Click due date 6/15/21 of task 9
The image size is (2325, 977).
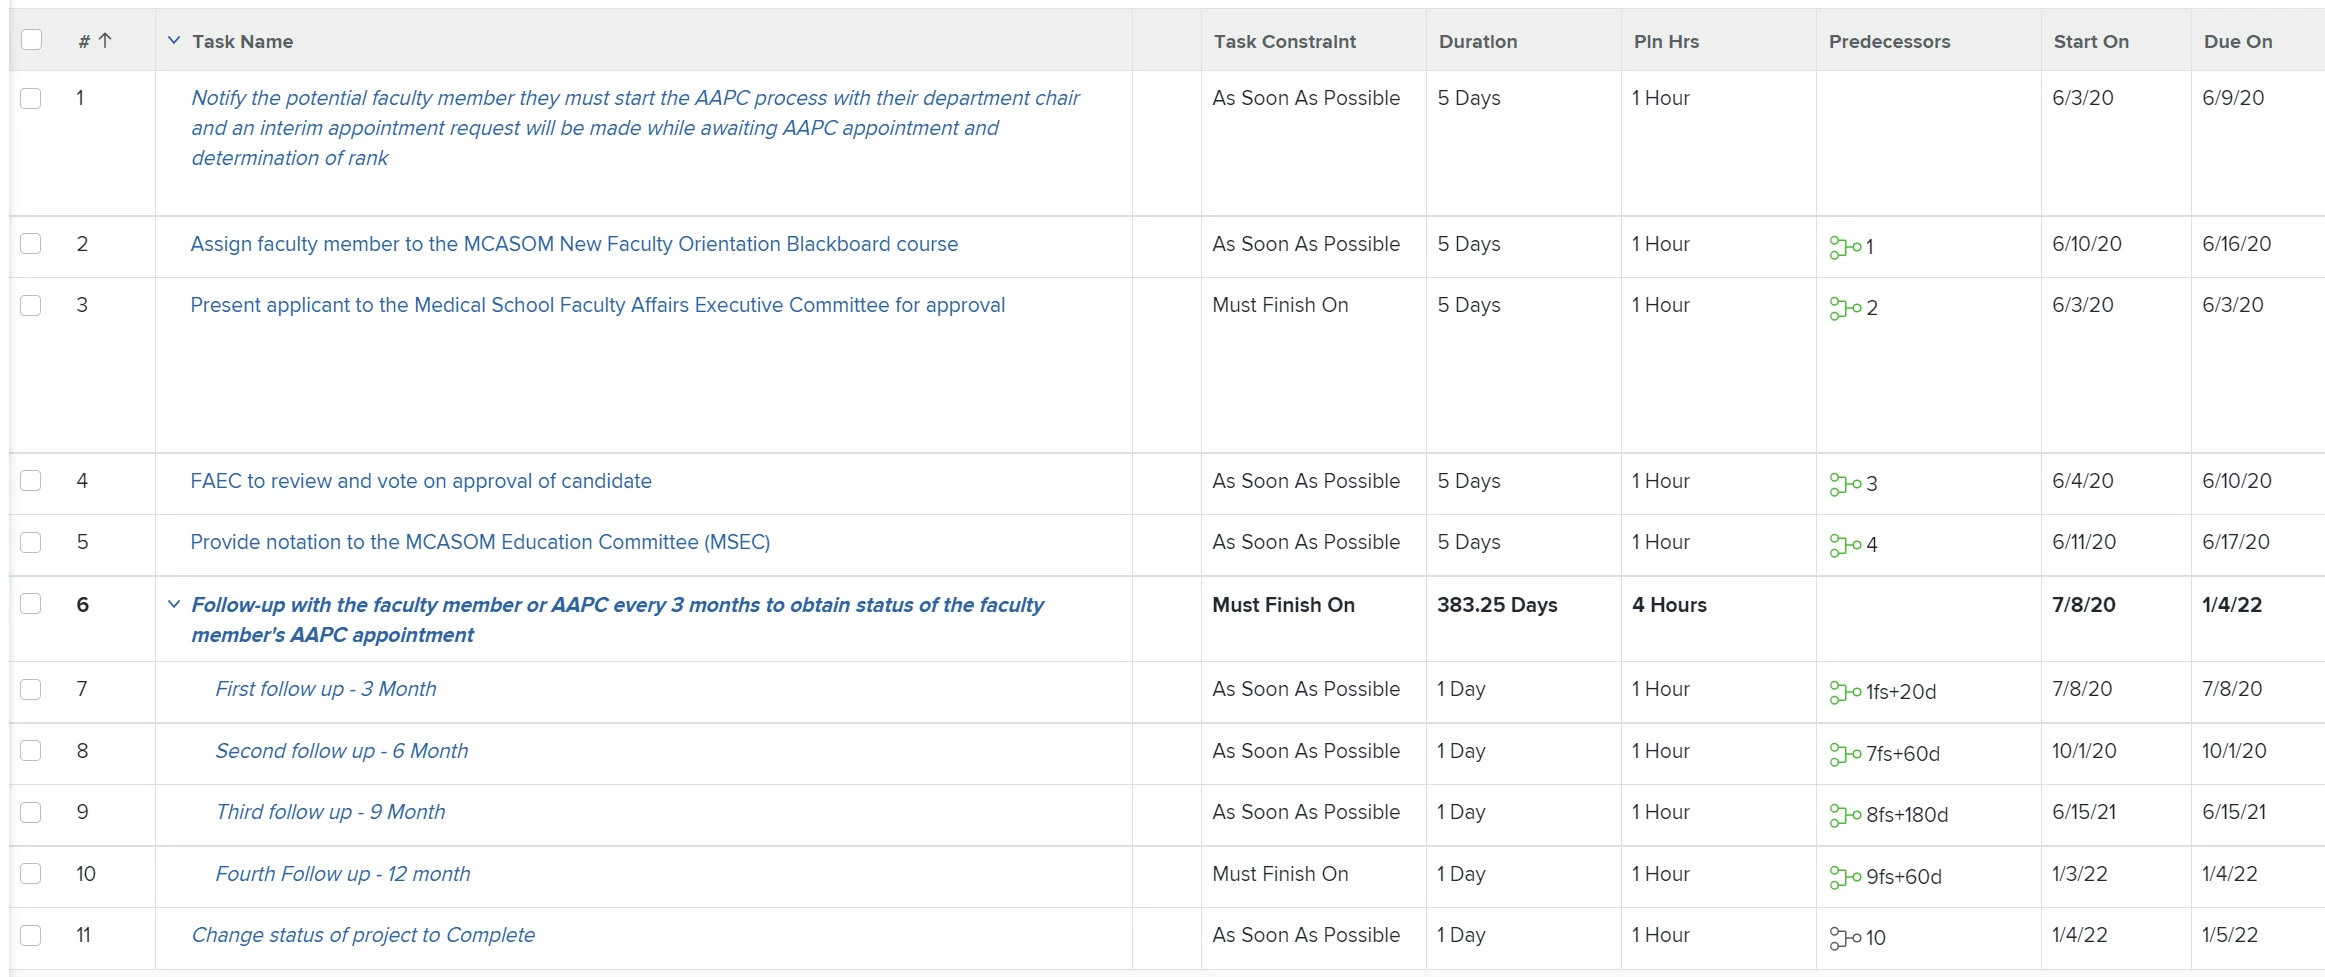[2234, 812]
